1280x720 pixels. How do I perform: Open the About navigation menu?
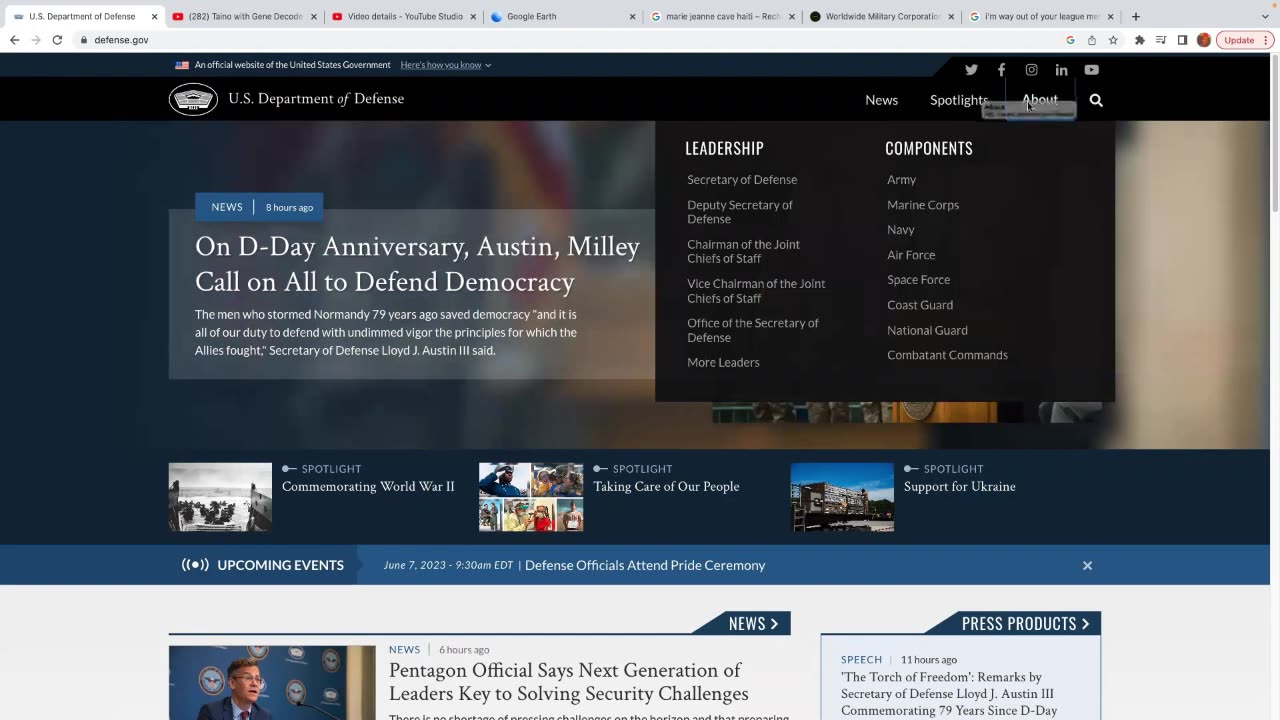1039,99
